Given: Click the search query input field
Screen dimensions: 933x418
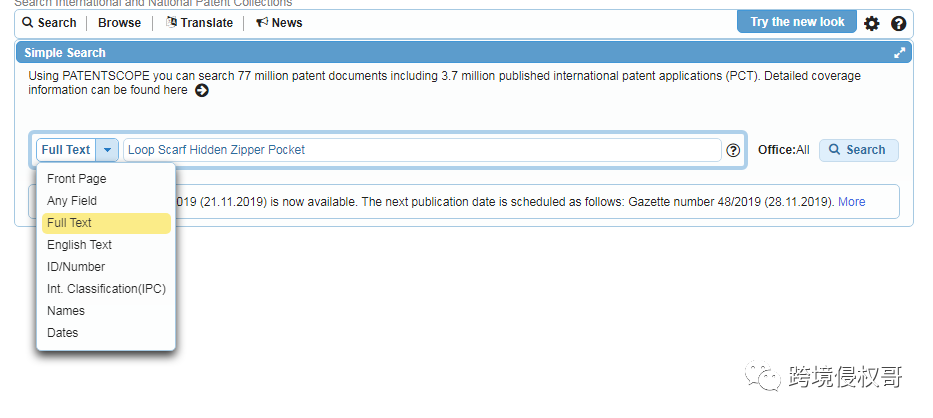Looking at the screenshot, I should (422, 150).
